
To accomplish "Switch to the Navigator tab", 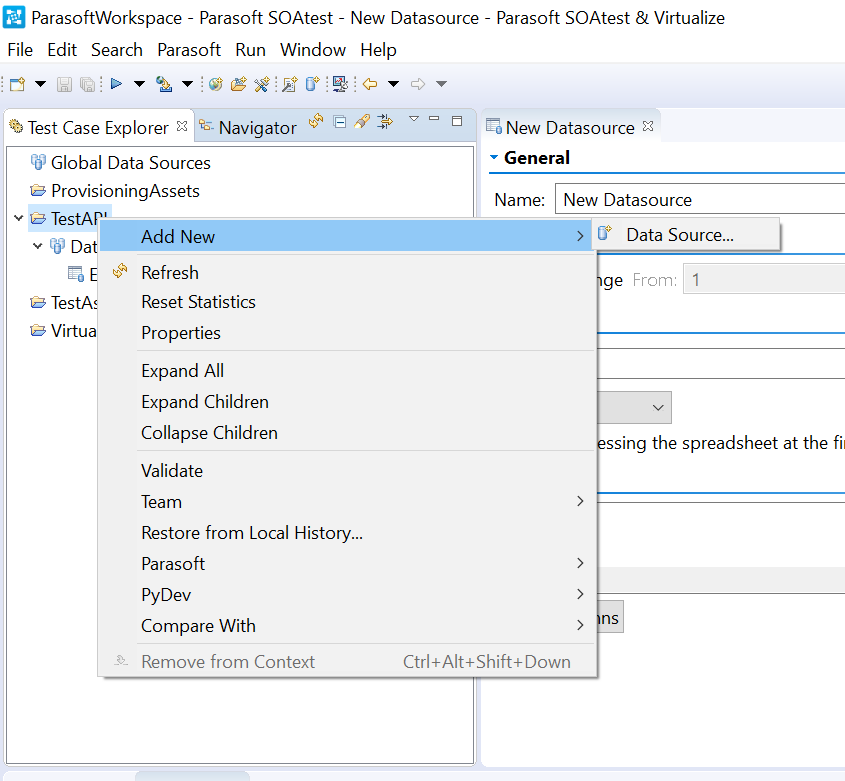I will pyautogui.click(x=249, y=127).
